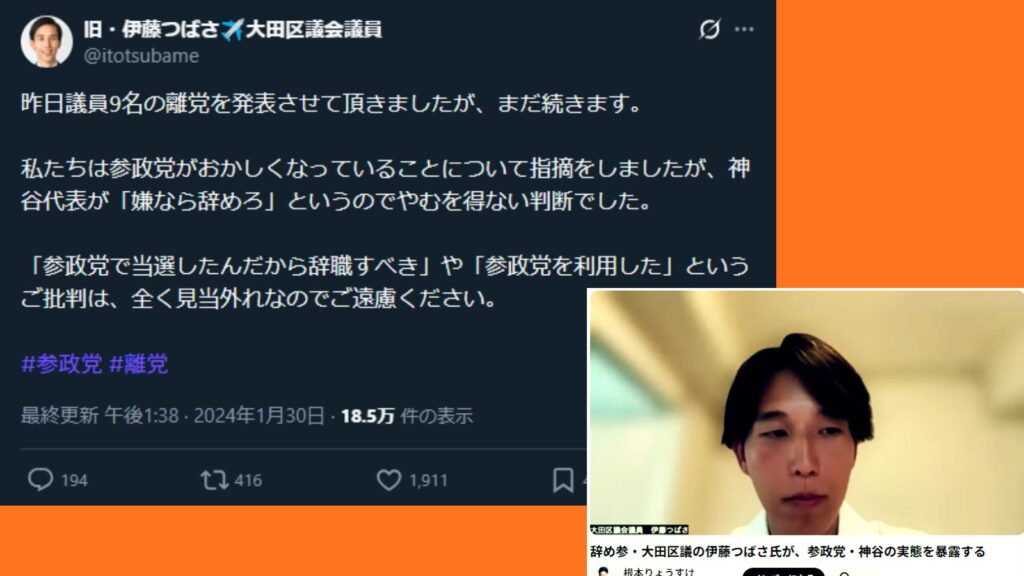The height and width of the screenshot is (576, 1024).
Task: Click the dark subscribe button below video
Action: (x=783, y=572)
